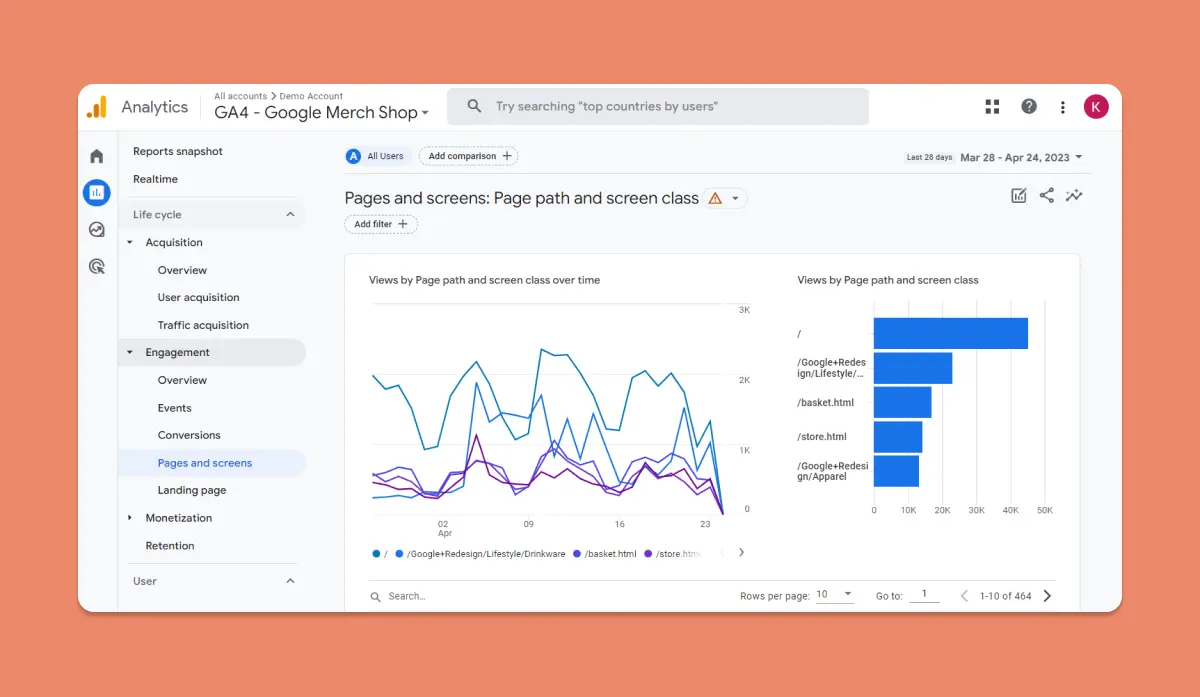1200x697 pixels.
Task: Click the '/' bar in bar chart
Action: click(951, 334)
